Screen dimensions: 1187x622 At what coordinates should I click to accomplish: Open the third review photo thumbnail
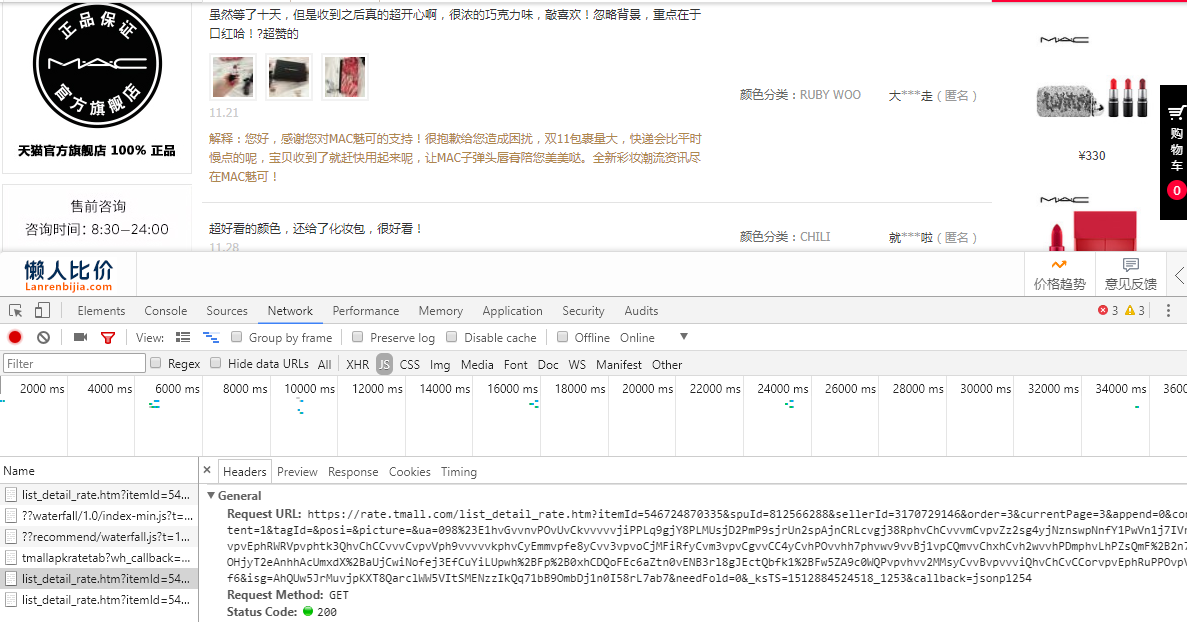(x=344, y=76)
